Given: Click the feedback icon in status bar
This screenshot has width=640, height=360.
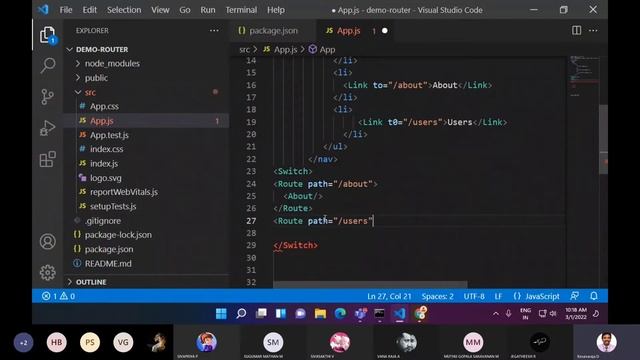Looking at the screenshot, I should point(575,296).
